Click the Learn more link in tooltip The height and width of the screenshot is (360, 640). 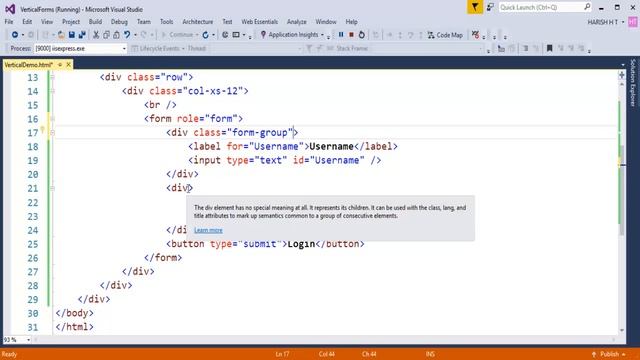[208, 230]
